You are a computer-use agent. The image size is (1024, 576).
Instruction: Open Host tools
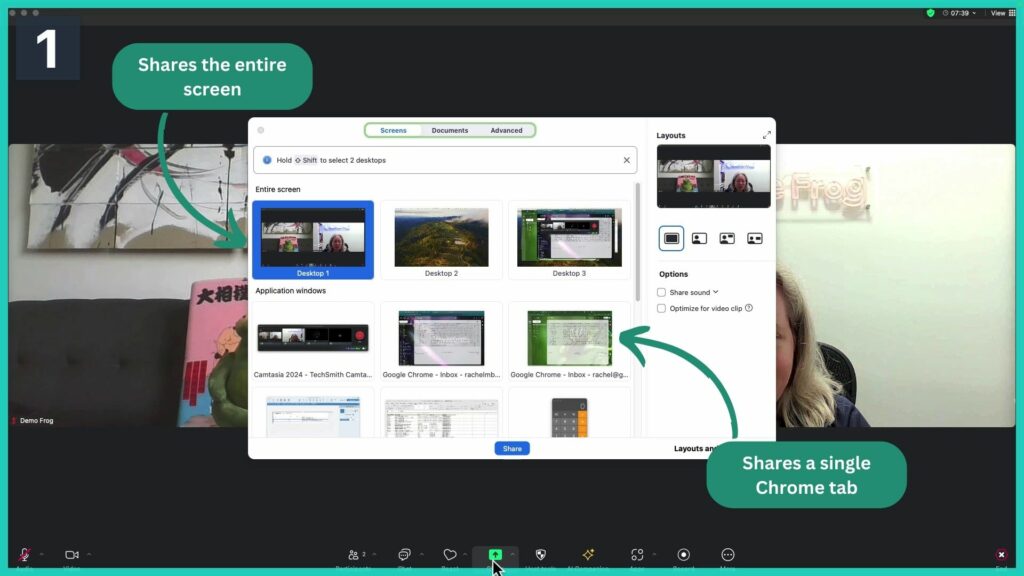pyautogui.click(x=540, y=554)
